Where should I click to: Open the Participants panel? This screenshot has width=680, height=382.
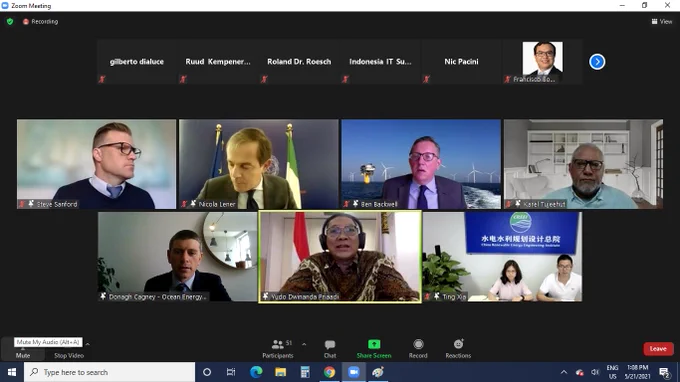(278, 349)
